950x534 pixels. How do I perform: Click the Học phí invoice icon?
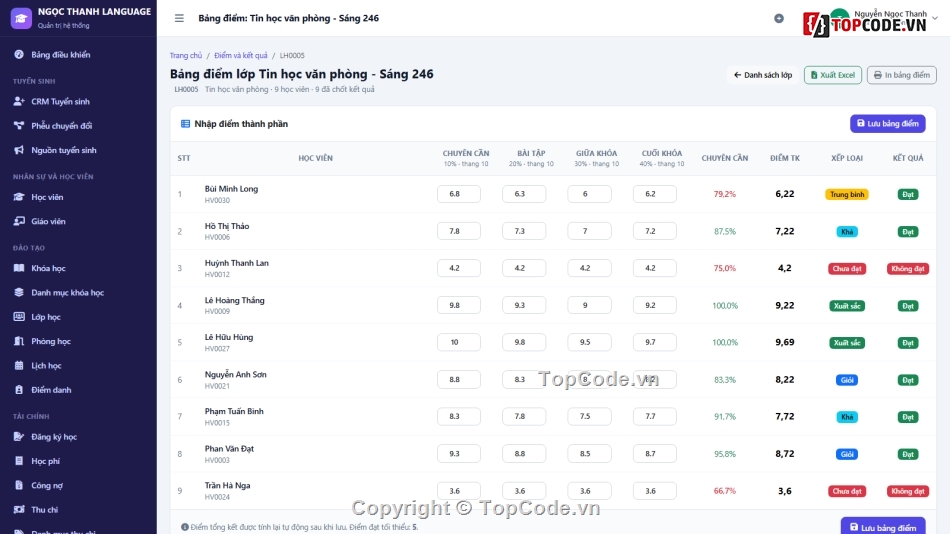(x=19, y=461)
